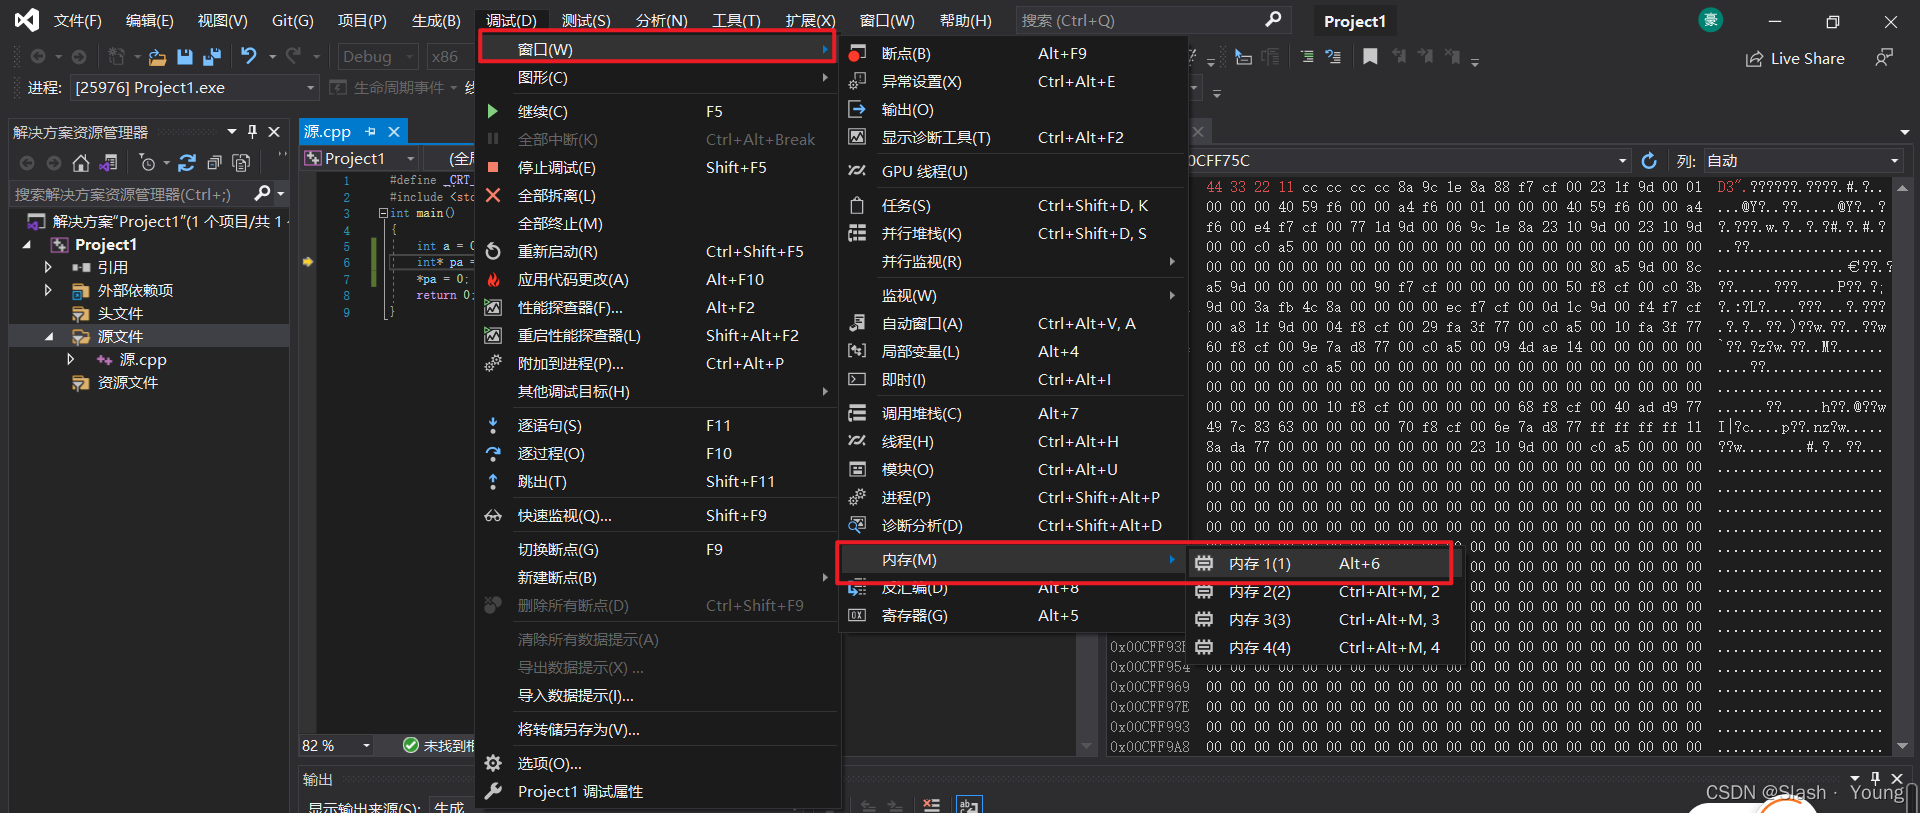Click the pending changes filter clock icon
The width and height of the screenshot is (1920, 813).
(147, 163)
